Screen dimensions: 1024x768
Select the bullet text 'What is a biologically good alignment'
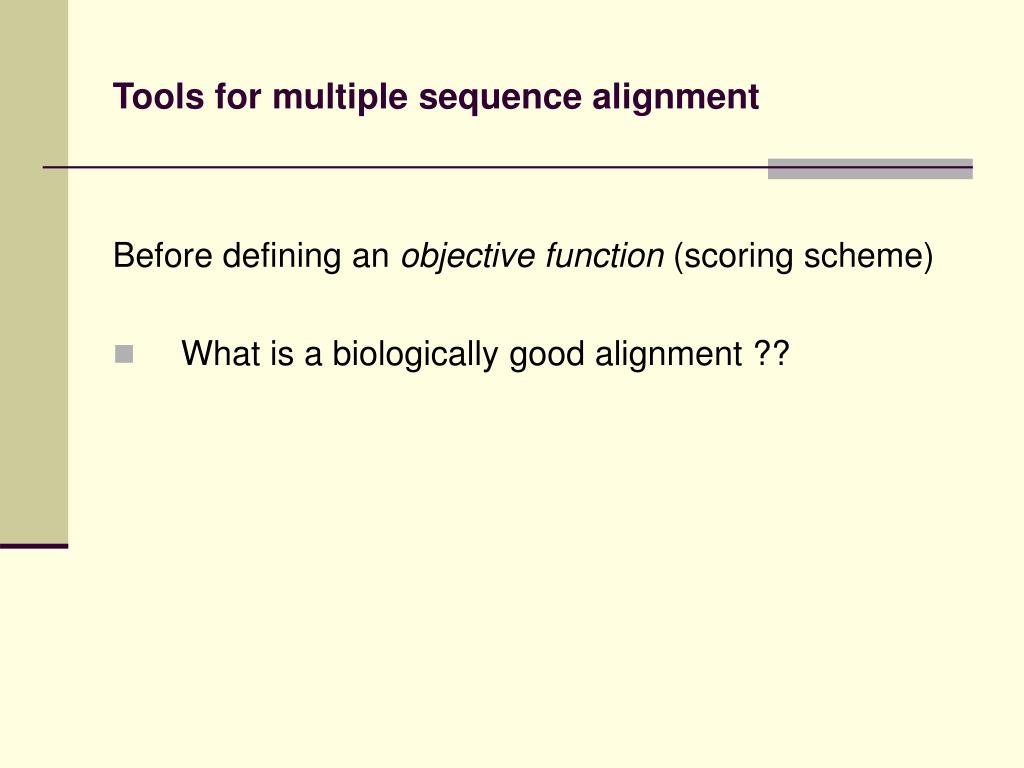click(462, 355)
